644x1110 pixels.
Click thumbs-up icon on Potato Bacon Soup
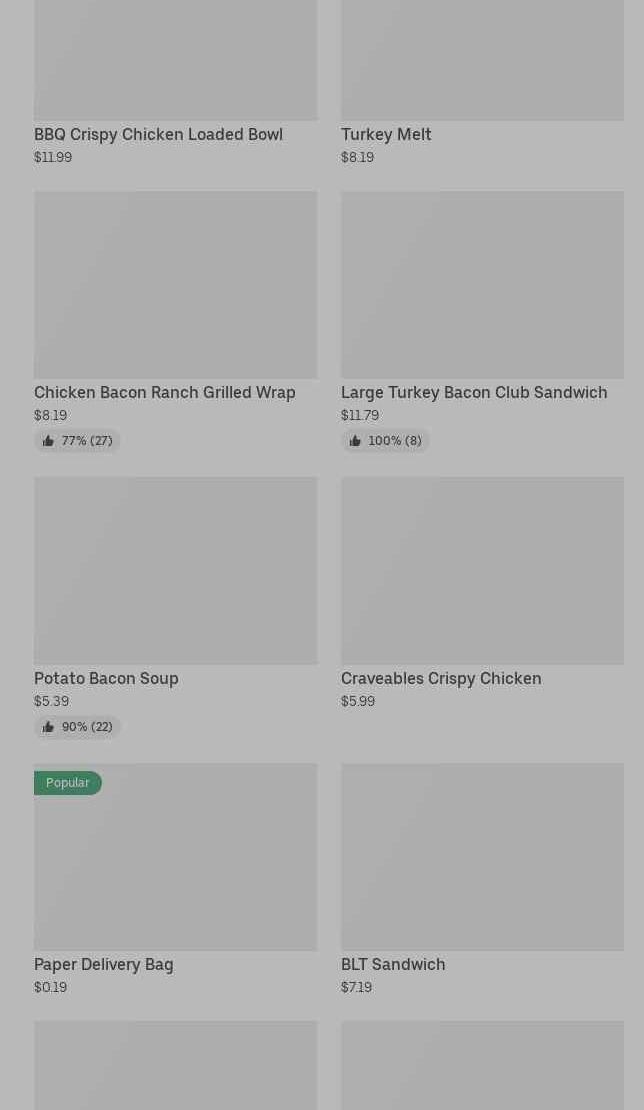pos(48,727)
